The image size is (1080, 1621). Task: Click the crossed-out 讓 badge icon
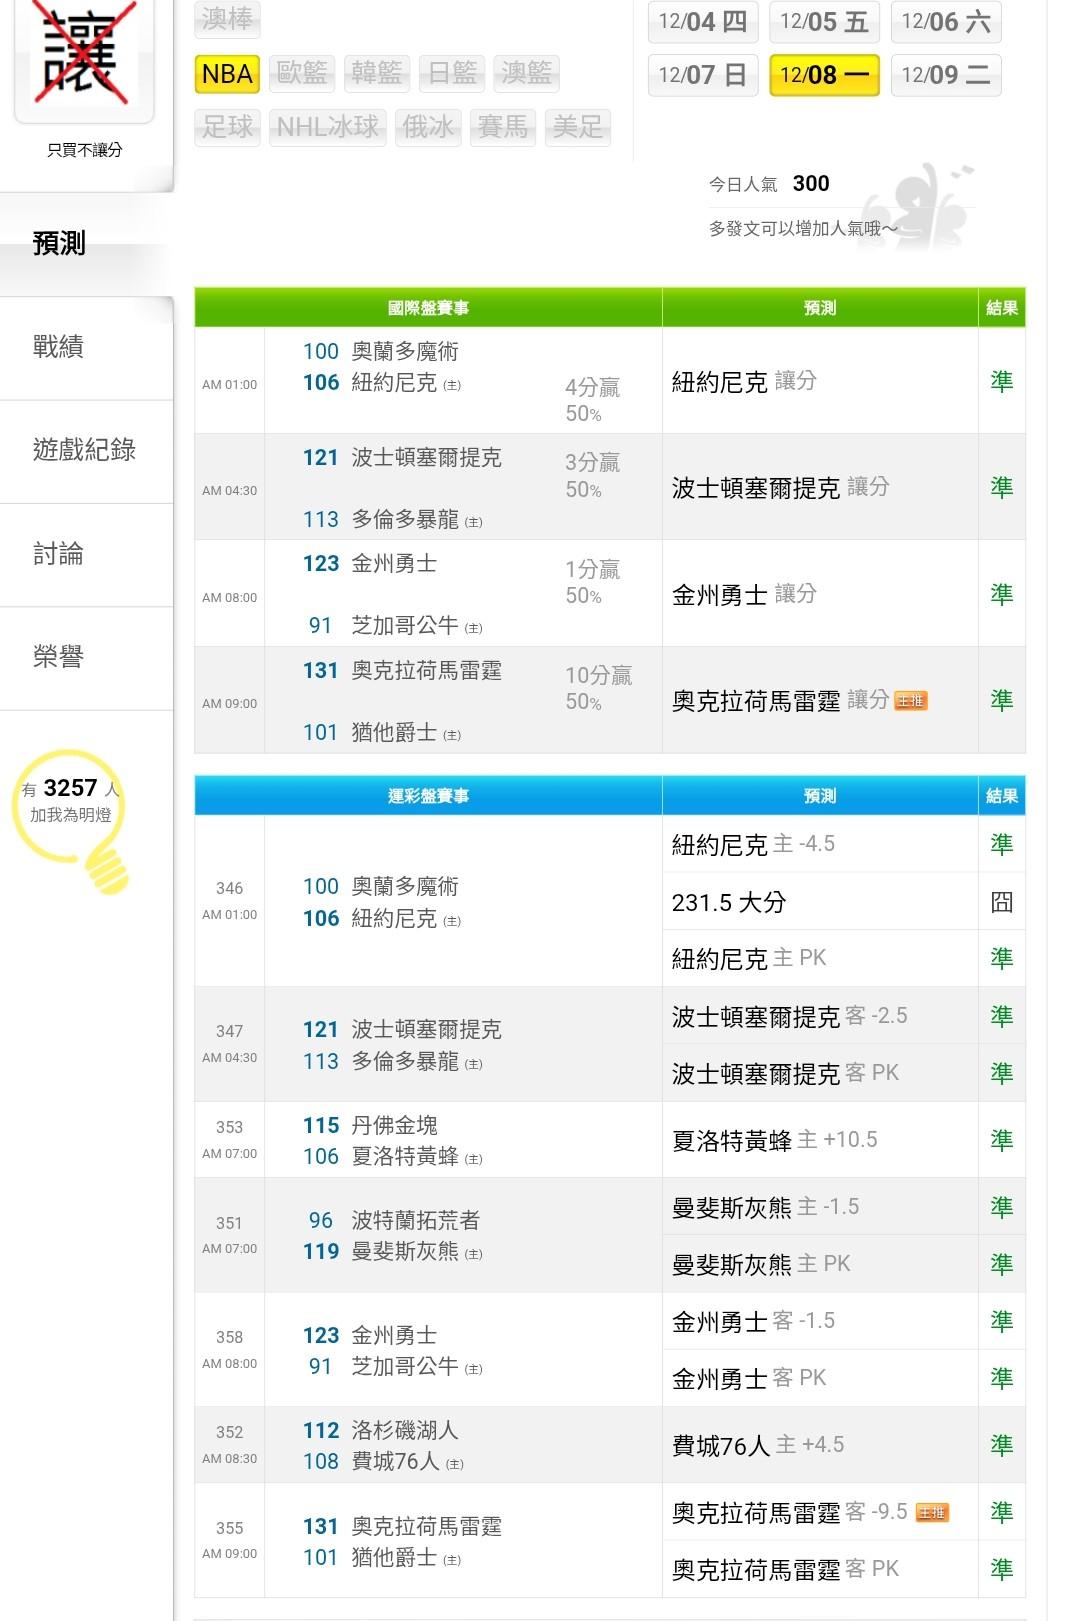pyautogui.click(x=84, y=57)
